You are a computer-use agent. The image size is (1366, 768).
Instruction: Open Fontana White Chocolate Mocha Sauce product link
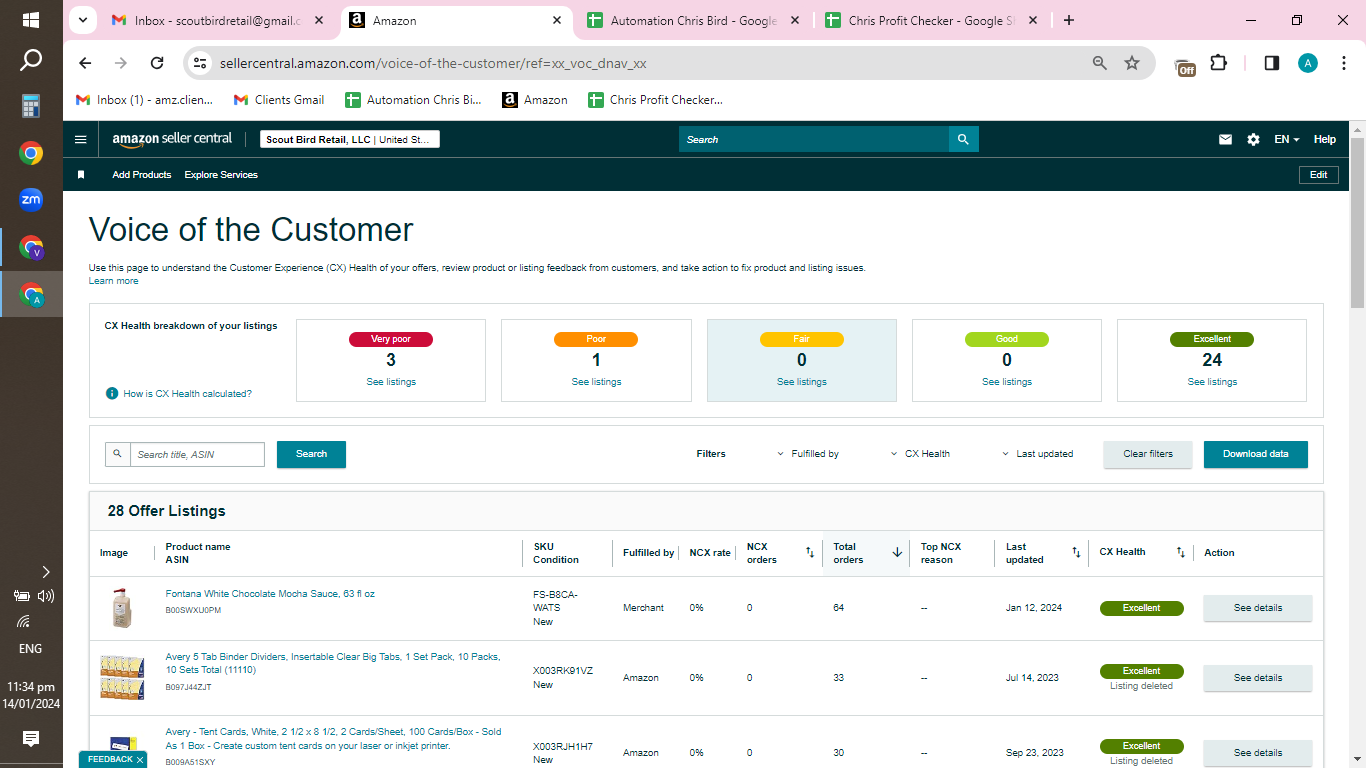pyautogui.click(x=270, y=594)
